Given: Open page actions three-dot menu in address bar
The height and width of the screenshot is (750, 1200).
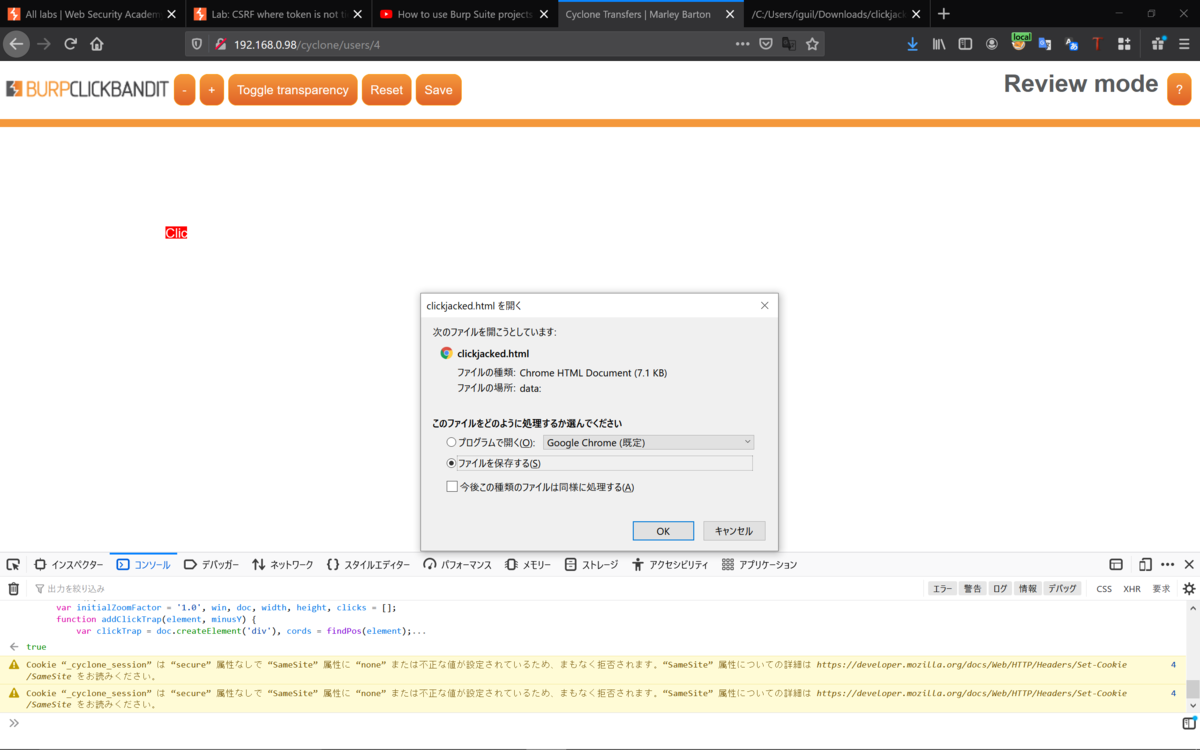Looking at the screenshot, I should pyautogui.click(x=742, y=44).
